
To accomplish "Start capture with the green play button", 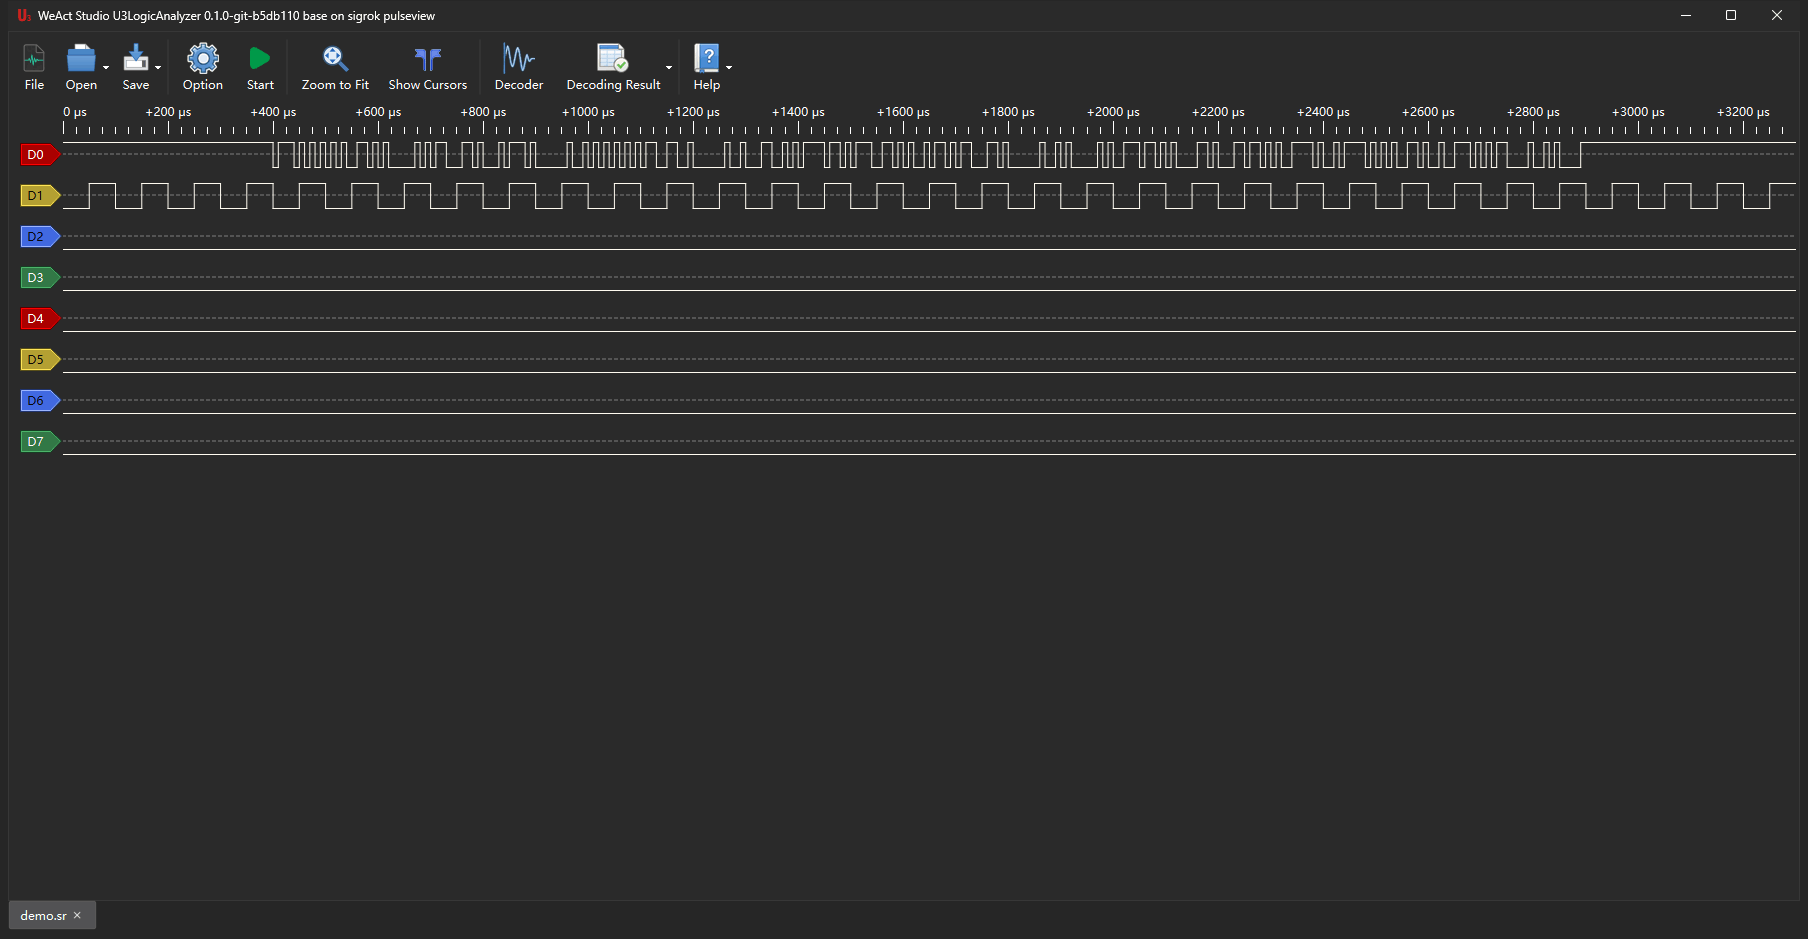I will pos(260,59).
